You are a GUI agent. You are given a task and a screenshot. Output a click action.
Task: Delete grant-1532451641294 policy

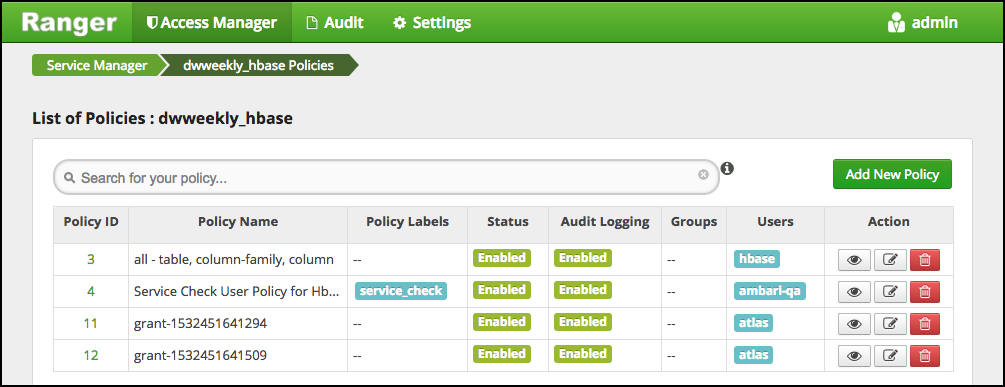click(x=925, y=324)
